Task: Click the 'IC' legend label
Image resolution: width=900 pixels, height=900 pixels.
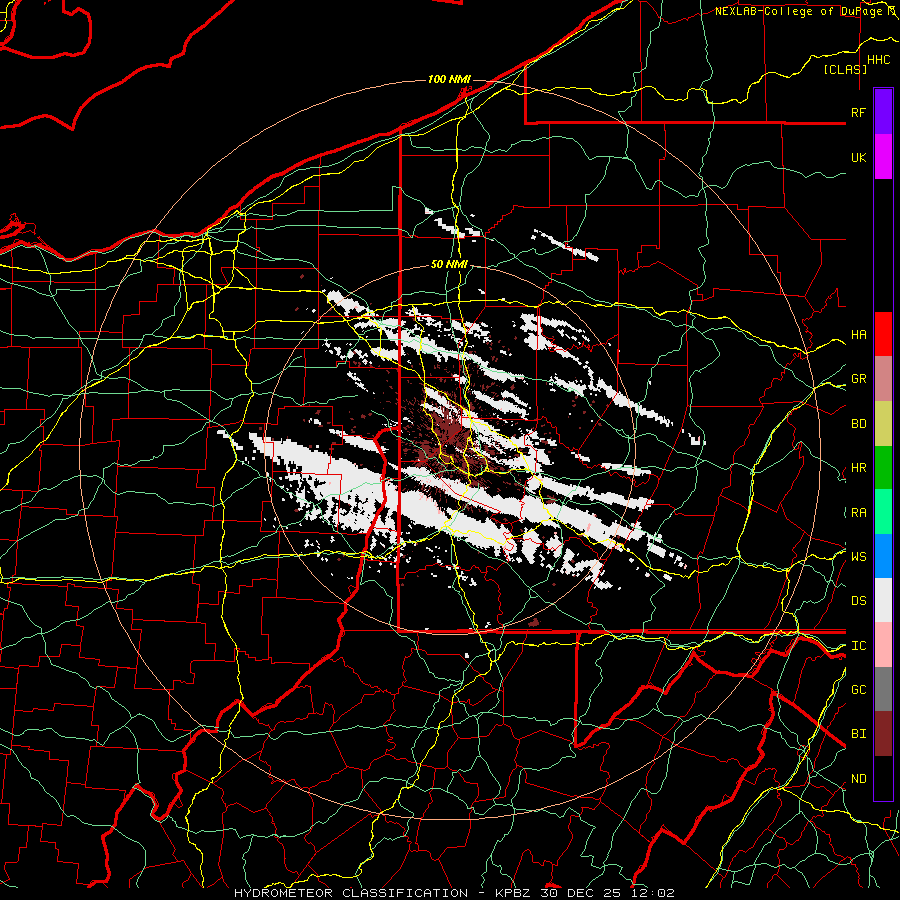Action: (x=858, y=645)
